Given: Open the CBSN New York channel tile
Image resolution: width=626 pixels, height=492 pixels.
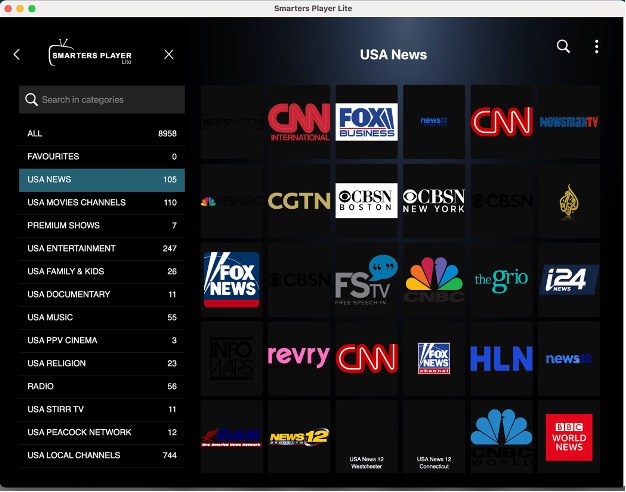Looking at the screenshot, I should 434,200.
